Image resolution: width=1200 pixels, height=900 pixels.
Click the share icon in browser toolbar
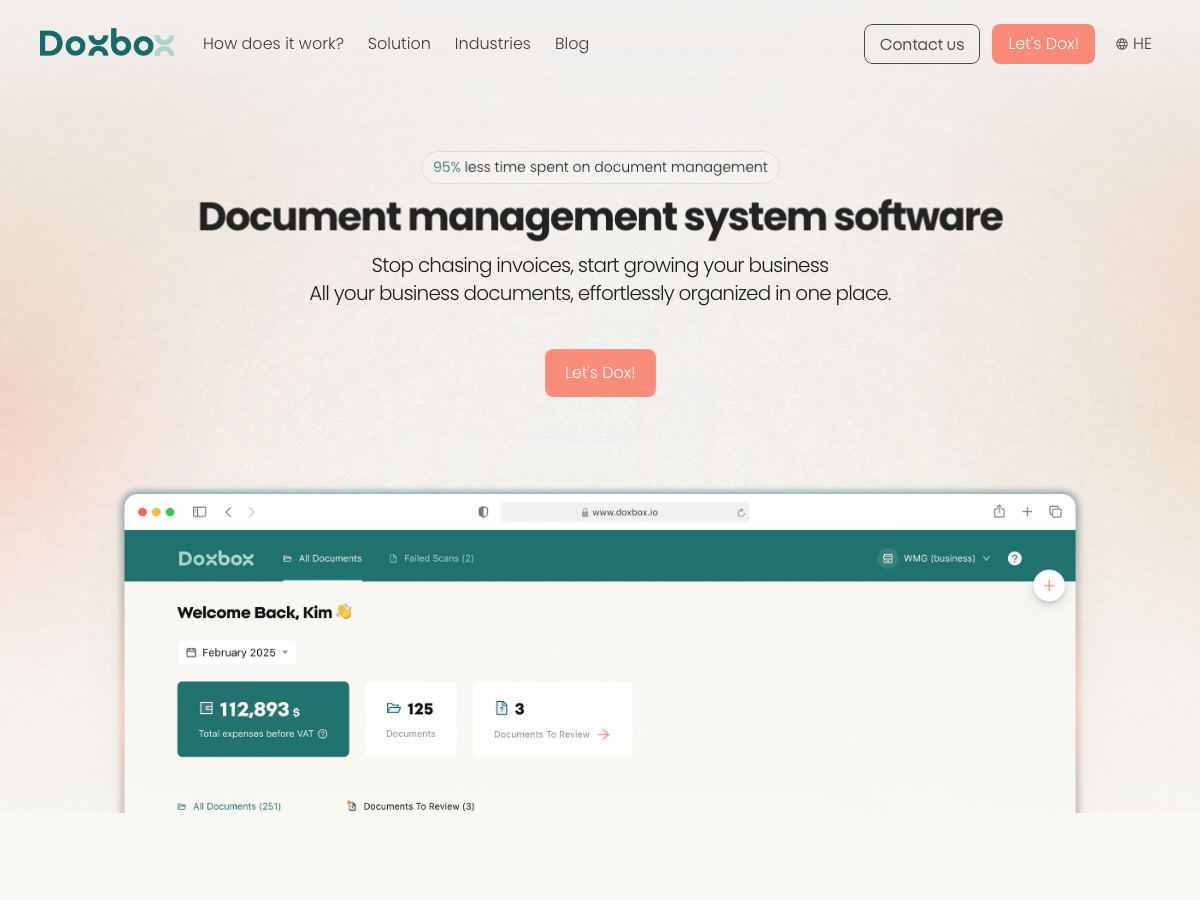tap(999, 512)
